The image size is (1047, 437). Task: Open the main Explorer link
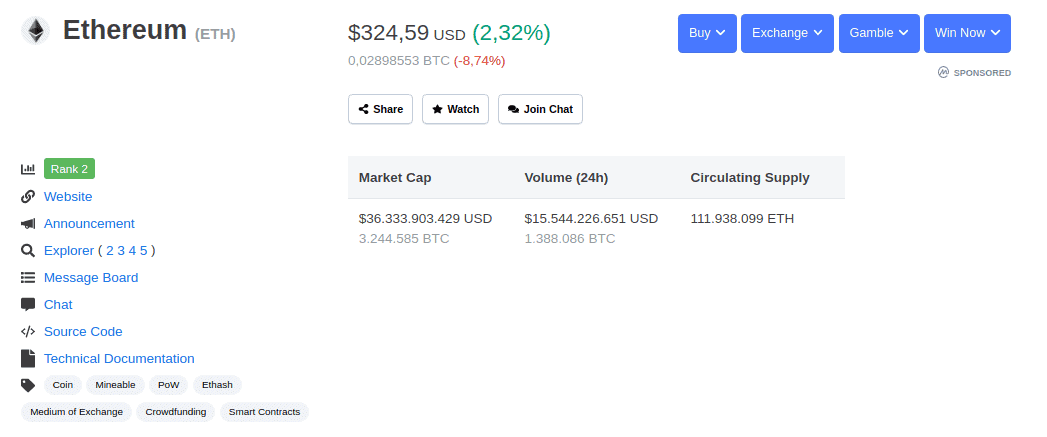[x=69, y=251]
